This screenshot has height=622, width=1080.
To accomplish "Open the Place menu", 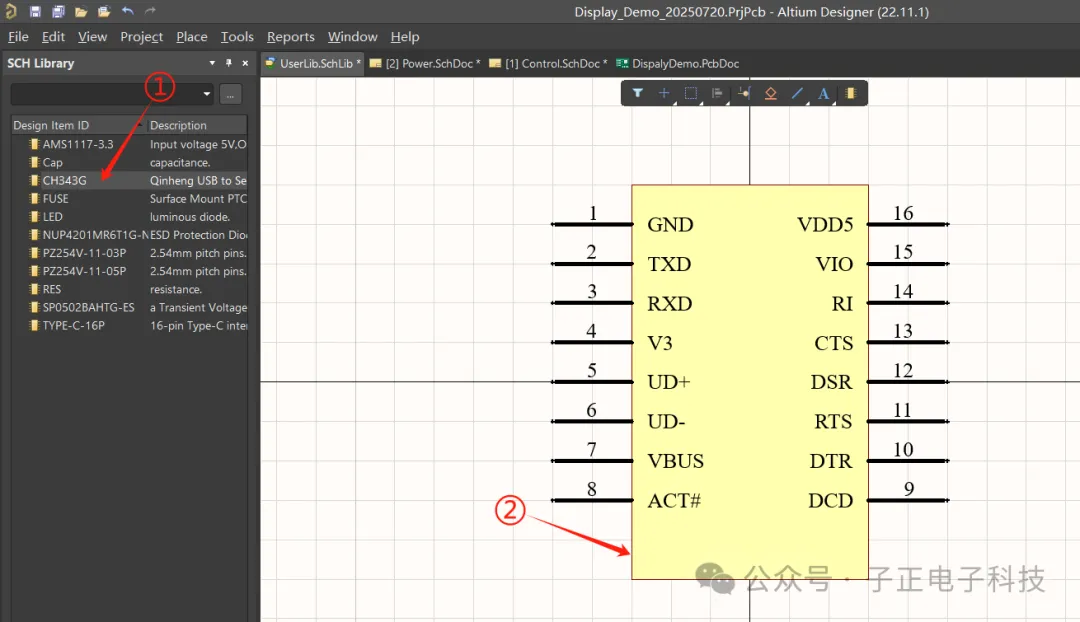I will (191, 37).
